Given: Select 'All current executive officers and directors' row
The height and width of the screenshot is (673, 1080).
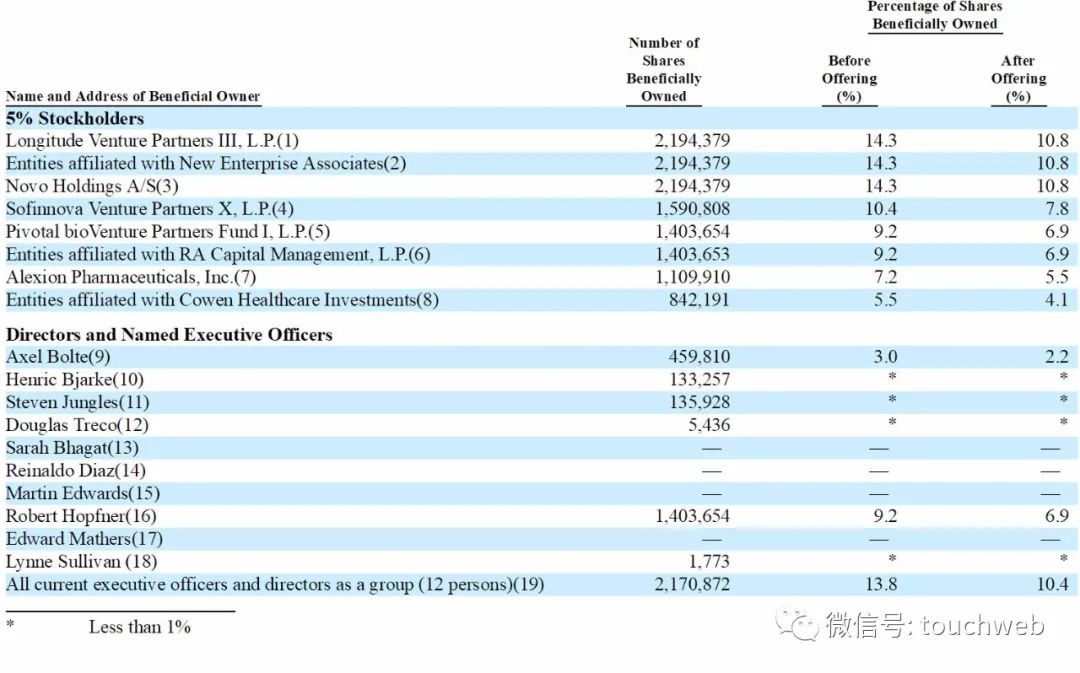Looking at the screenshot, I should (540, 585).
